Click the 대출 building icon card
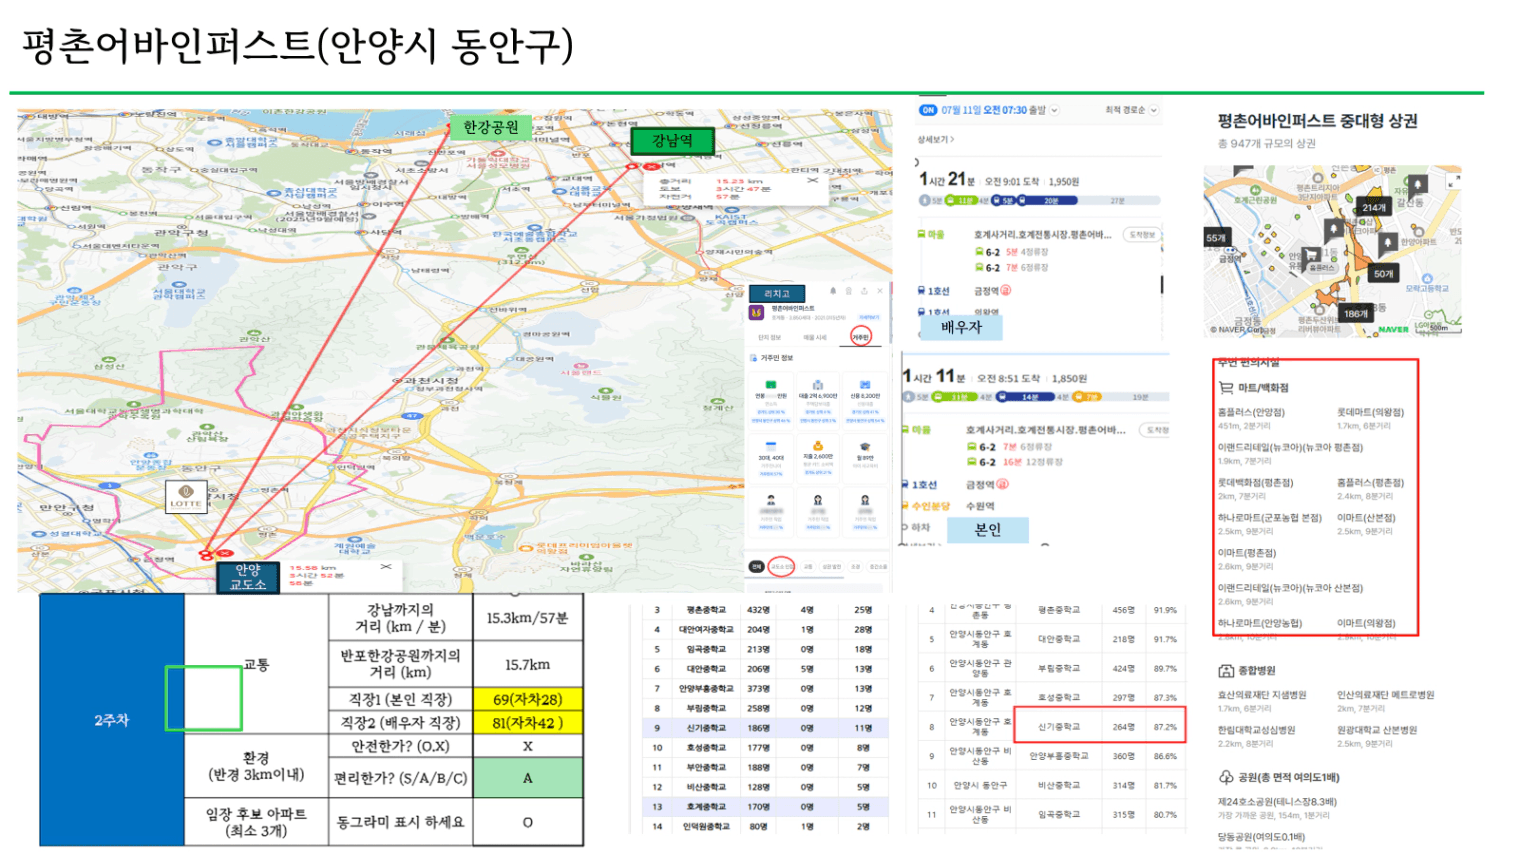This screenshot has height=855, width=1520. coord(818,399)
